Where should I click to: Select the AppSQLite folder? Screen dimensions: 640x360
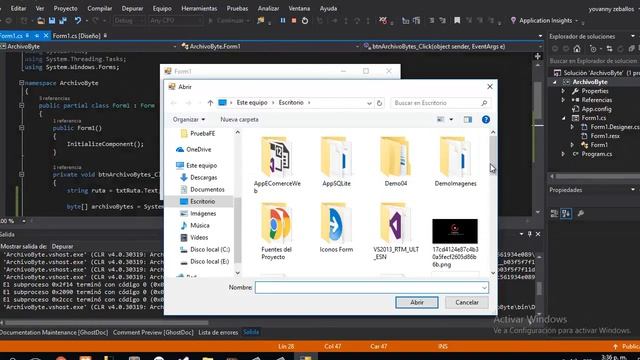pyautogui.click(x=336, y=162)
